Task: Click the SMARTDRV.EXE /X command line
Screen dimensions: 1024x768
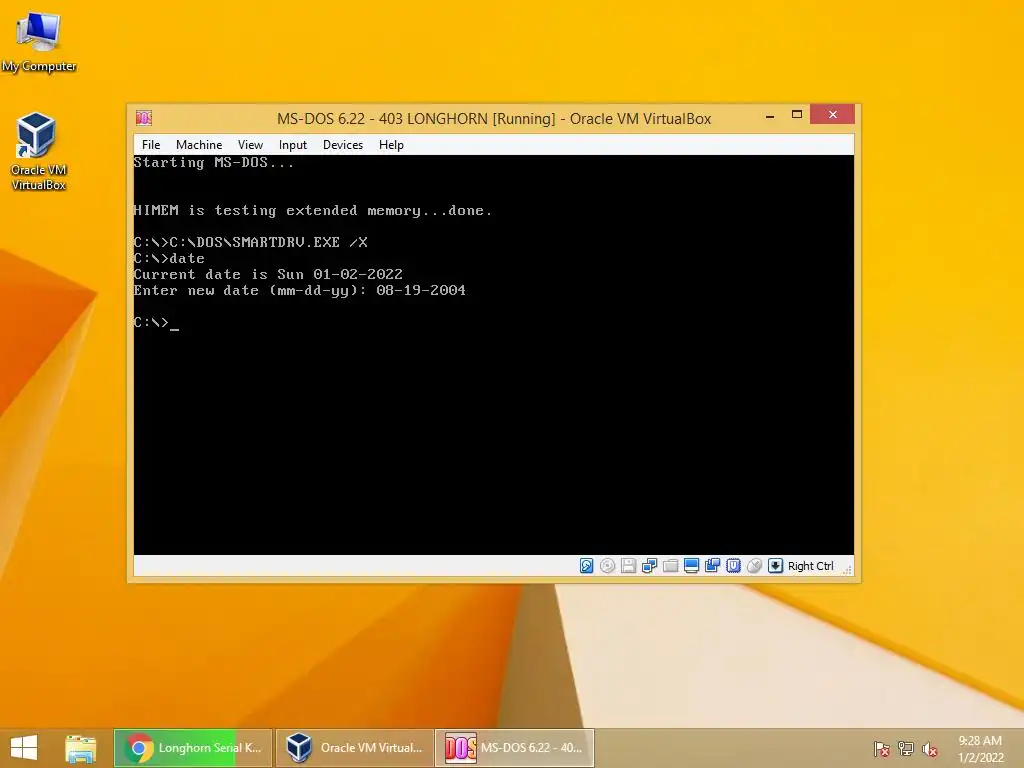Action: pos(251,242)
